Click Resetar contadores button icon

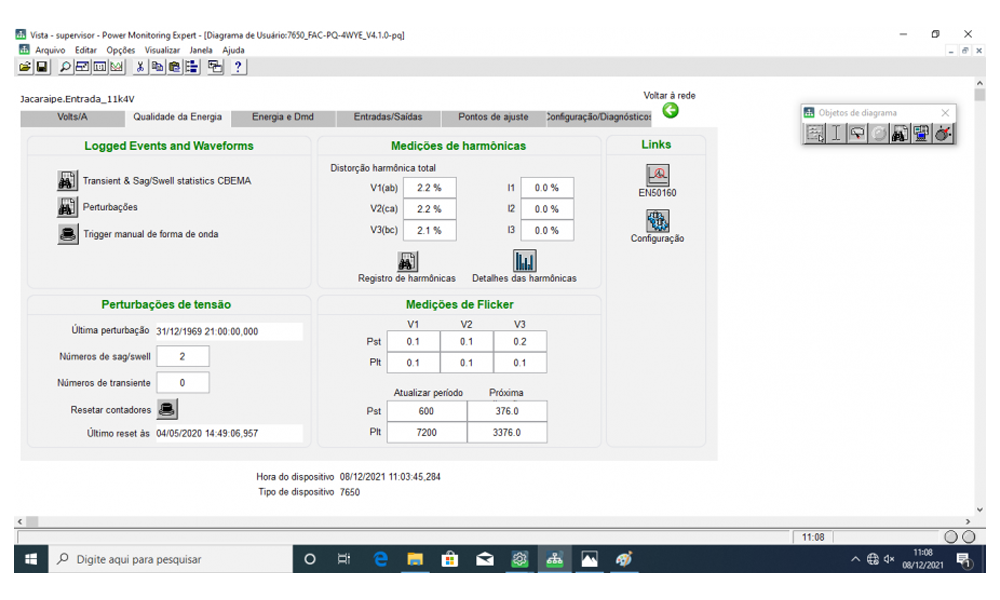tap(168, 409)
